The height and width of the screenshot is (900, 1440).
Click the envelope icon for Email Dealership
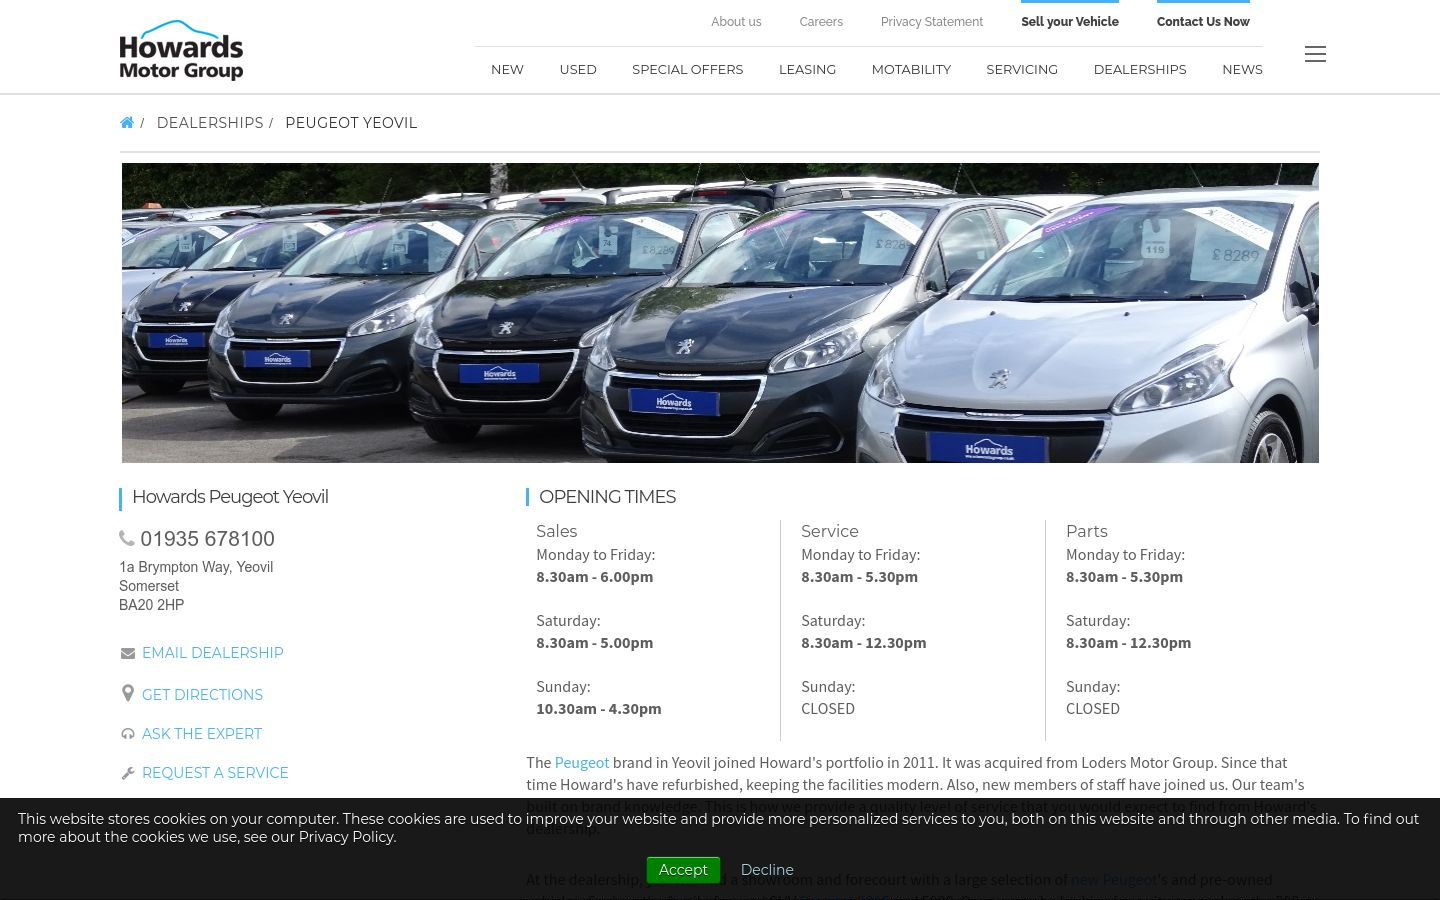(127, 653)
